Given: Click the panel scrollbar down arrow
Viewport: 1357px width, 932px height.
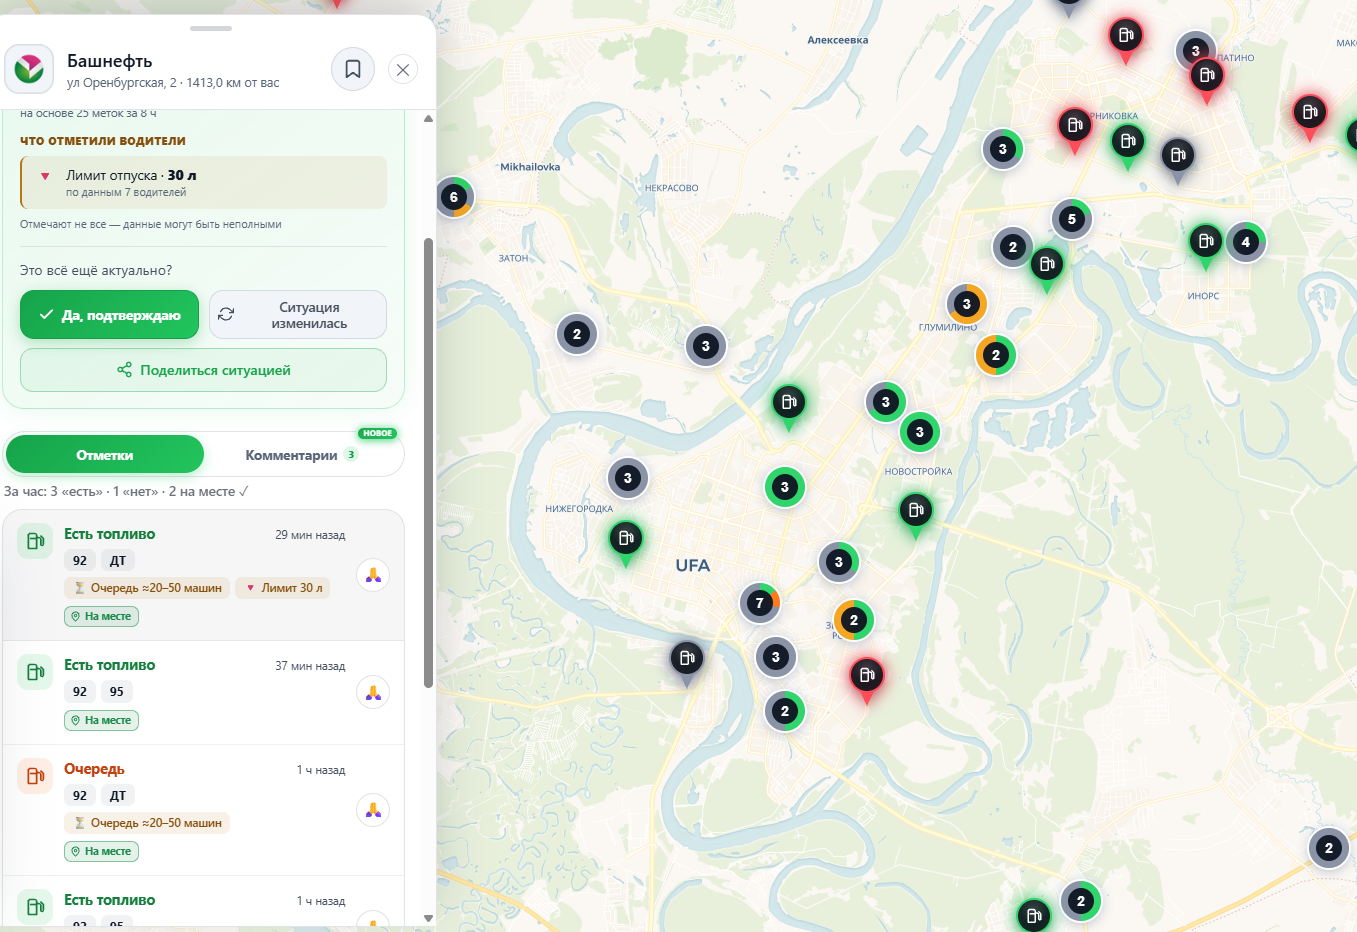Looking at the screenshot, I should click(429, 918).
